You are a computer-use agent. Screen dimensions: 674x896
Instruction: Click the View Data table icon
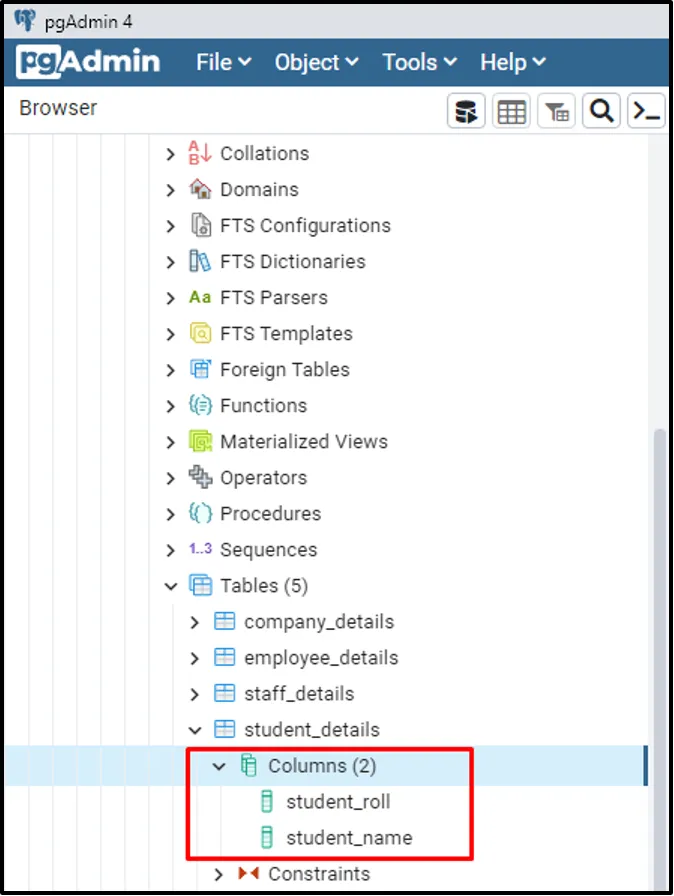click(511, 111)
